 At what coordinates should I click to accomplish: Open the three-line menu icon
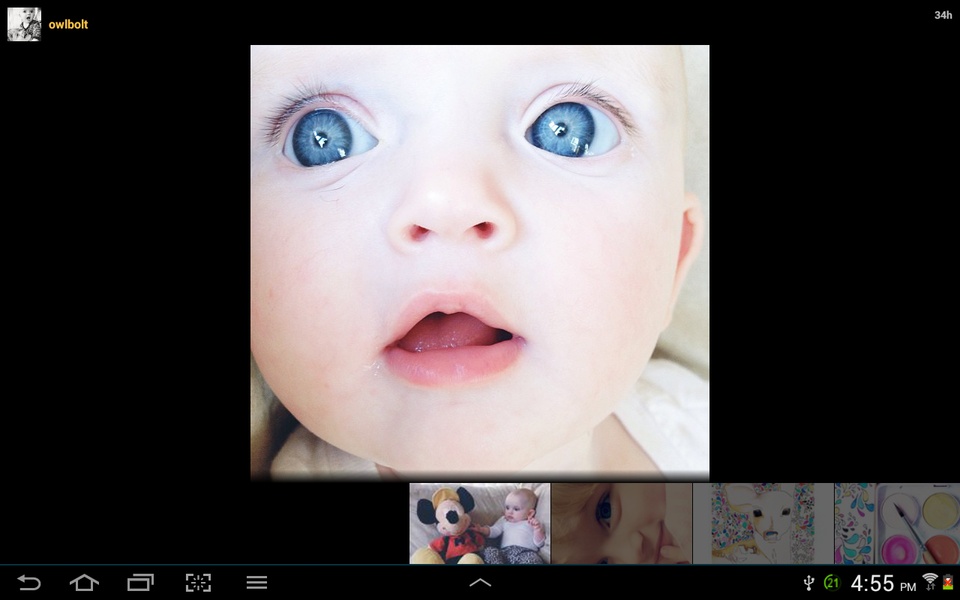[257, 582]
